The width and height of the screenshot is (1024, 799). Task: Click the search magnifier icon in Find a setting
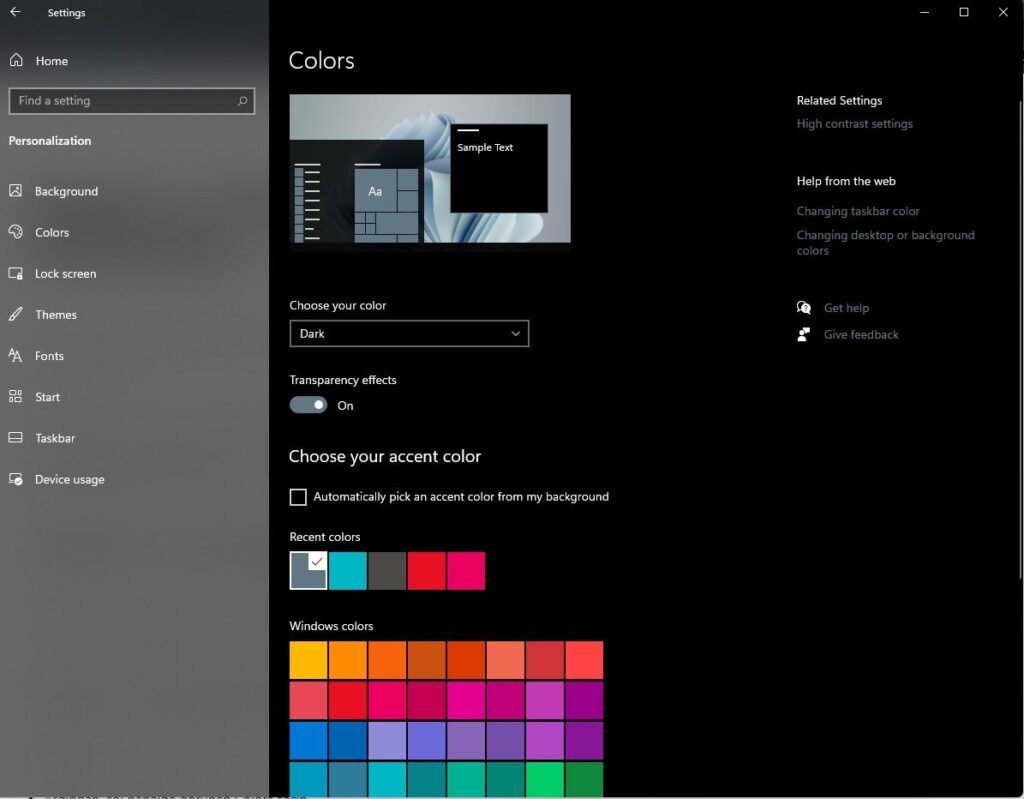(x=242, y=101)
